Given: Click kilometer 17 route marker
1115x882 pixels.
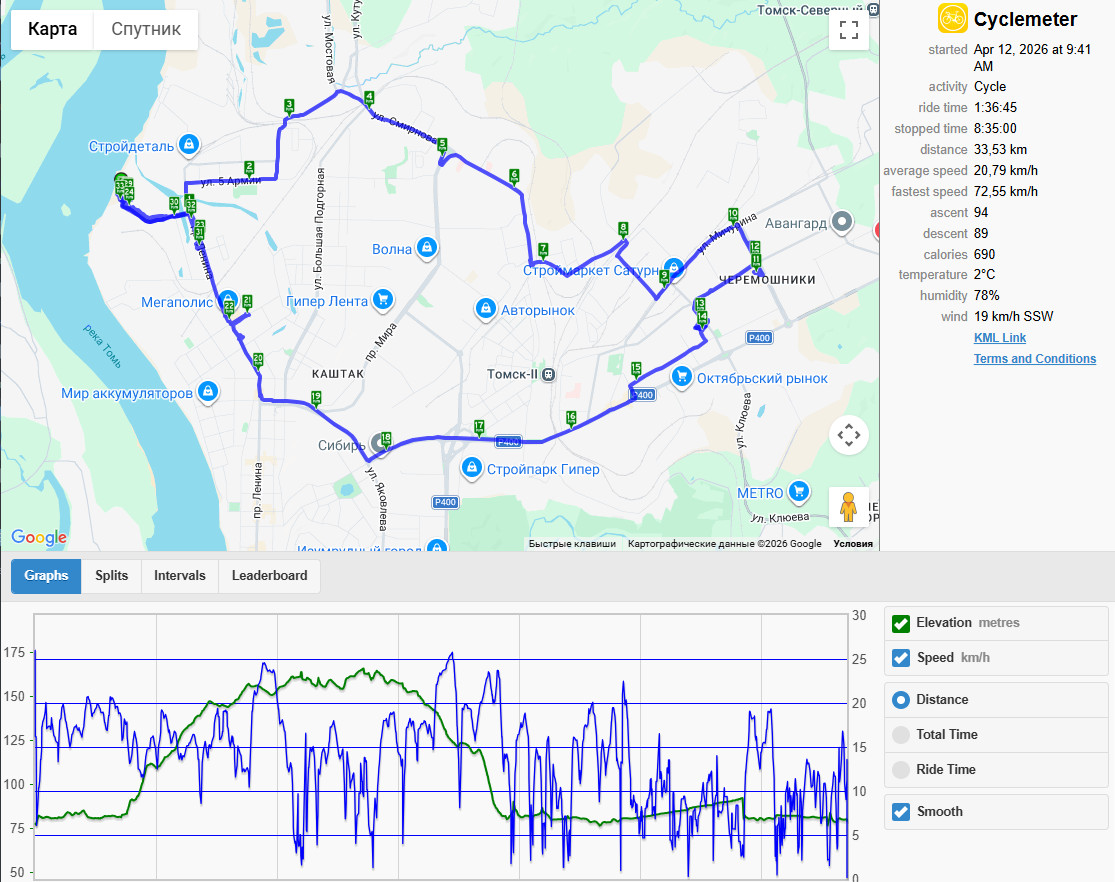Looking at the screenshot, I should coord(479,428).
